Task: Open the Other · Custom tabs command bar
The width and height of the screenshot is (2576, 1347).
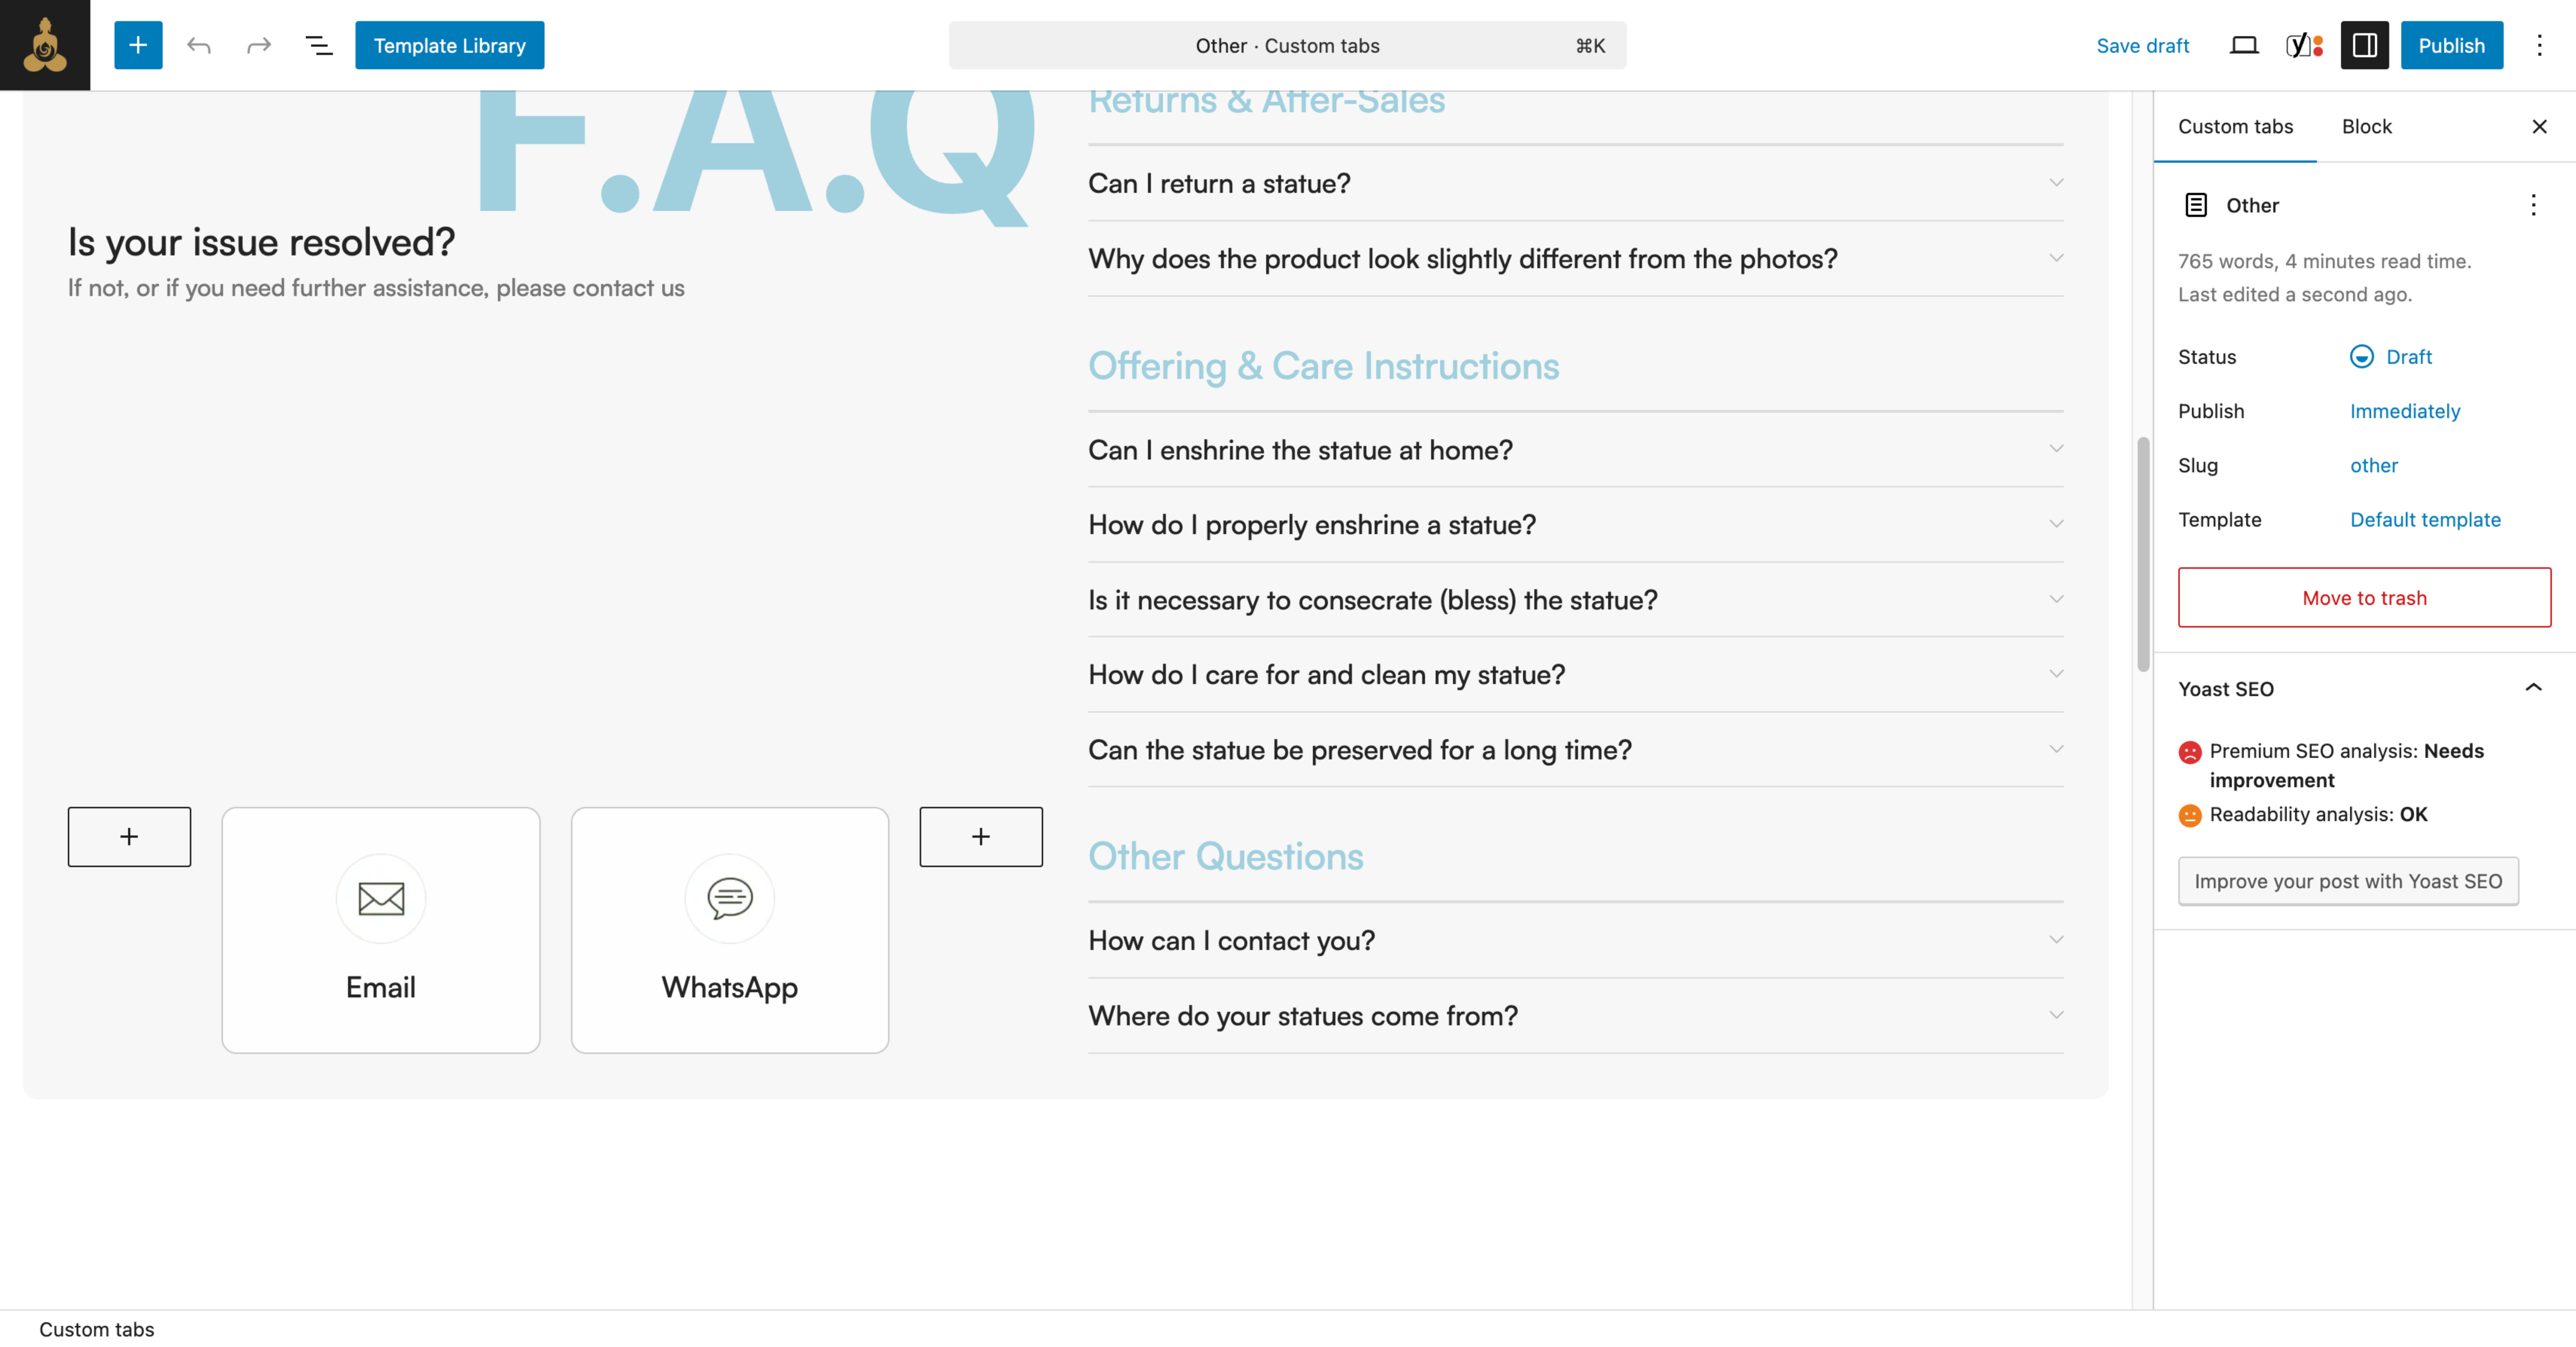Action: click(x=1287, y=45)
